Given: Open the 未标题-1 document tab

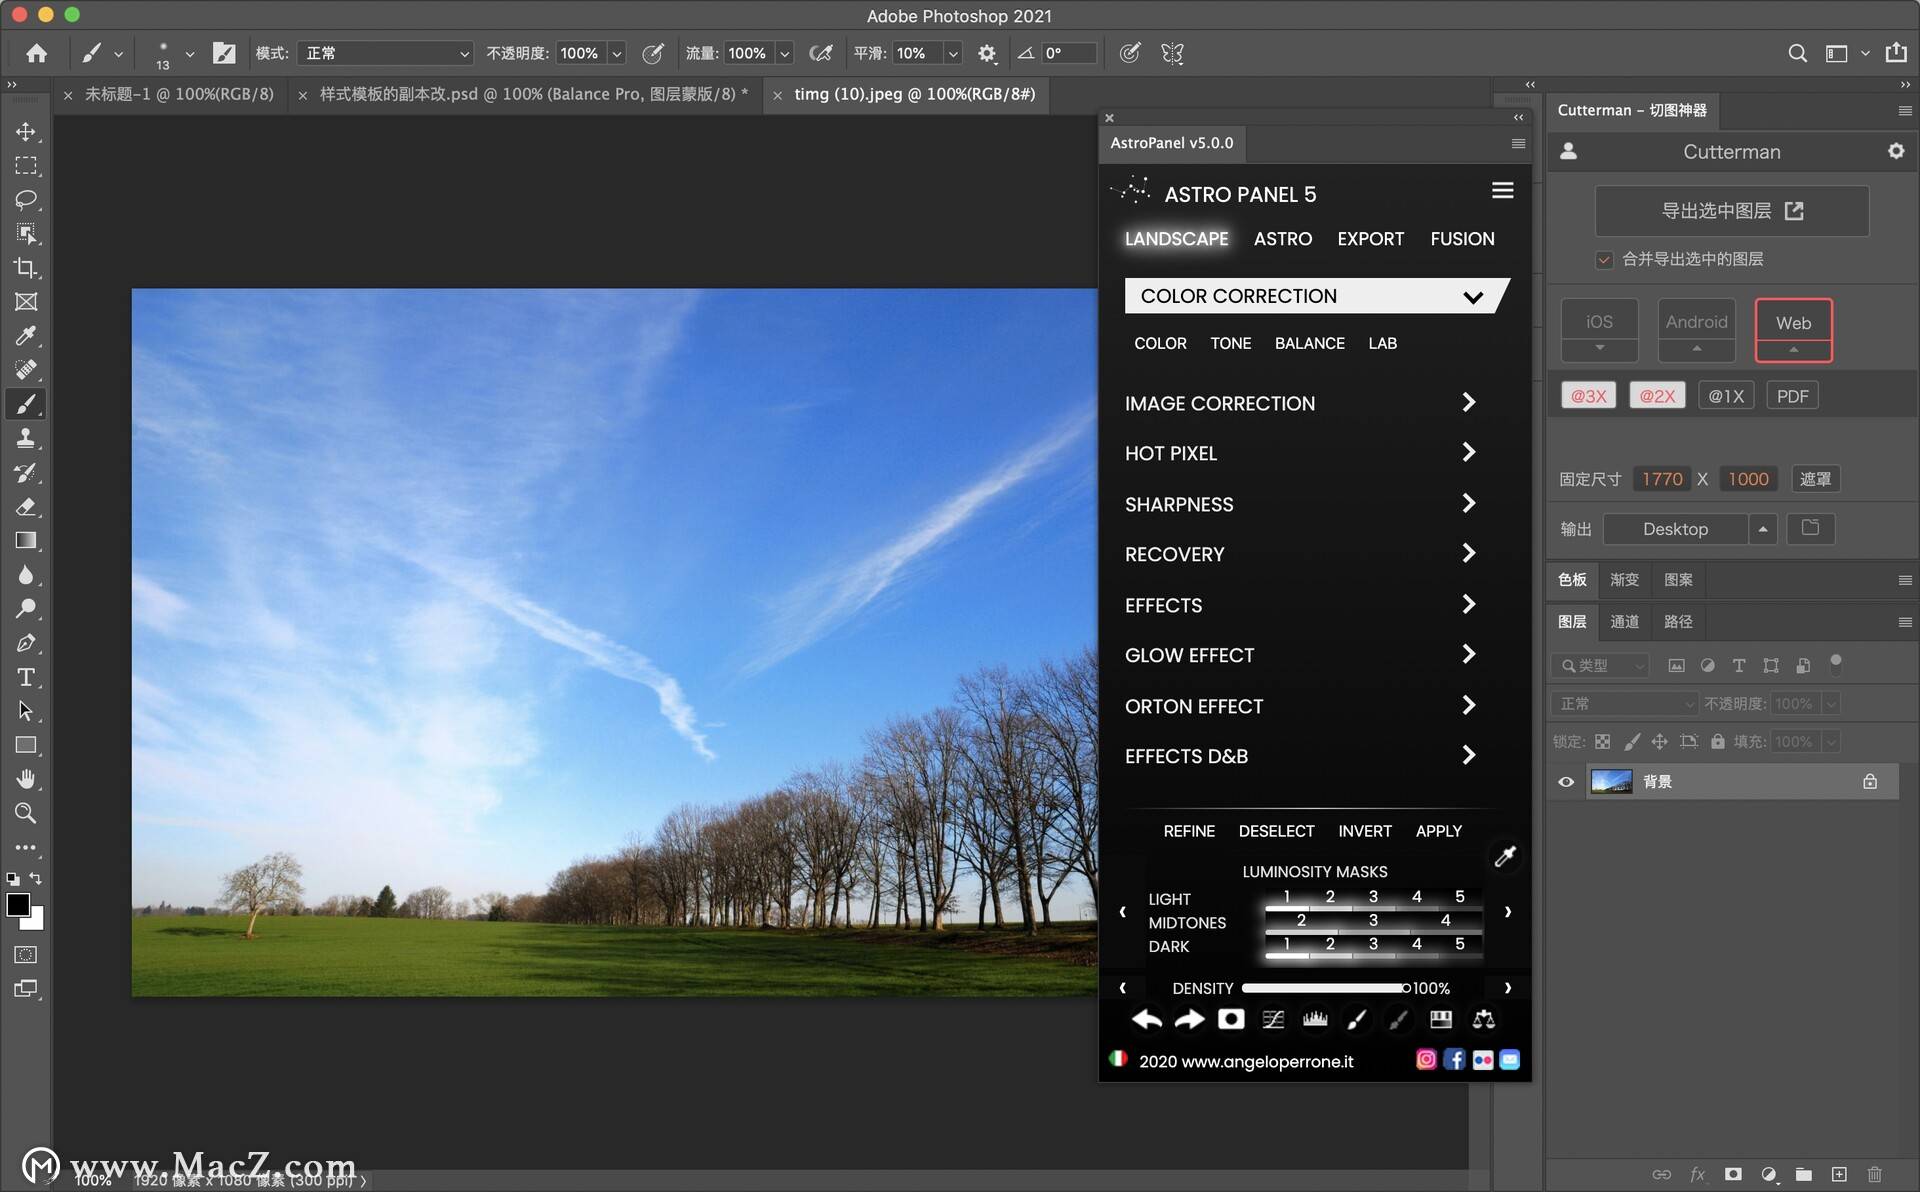Looking at the screenshot, I should coord(179,94).
